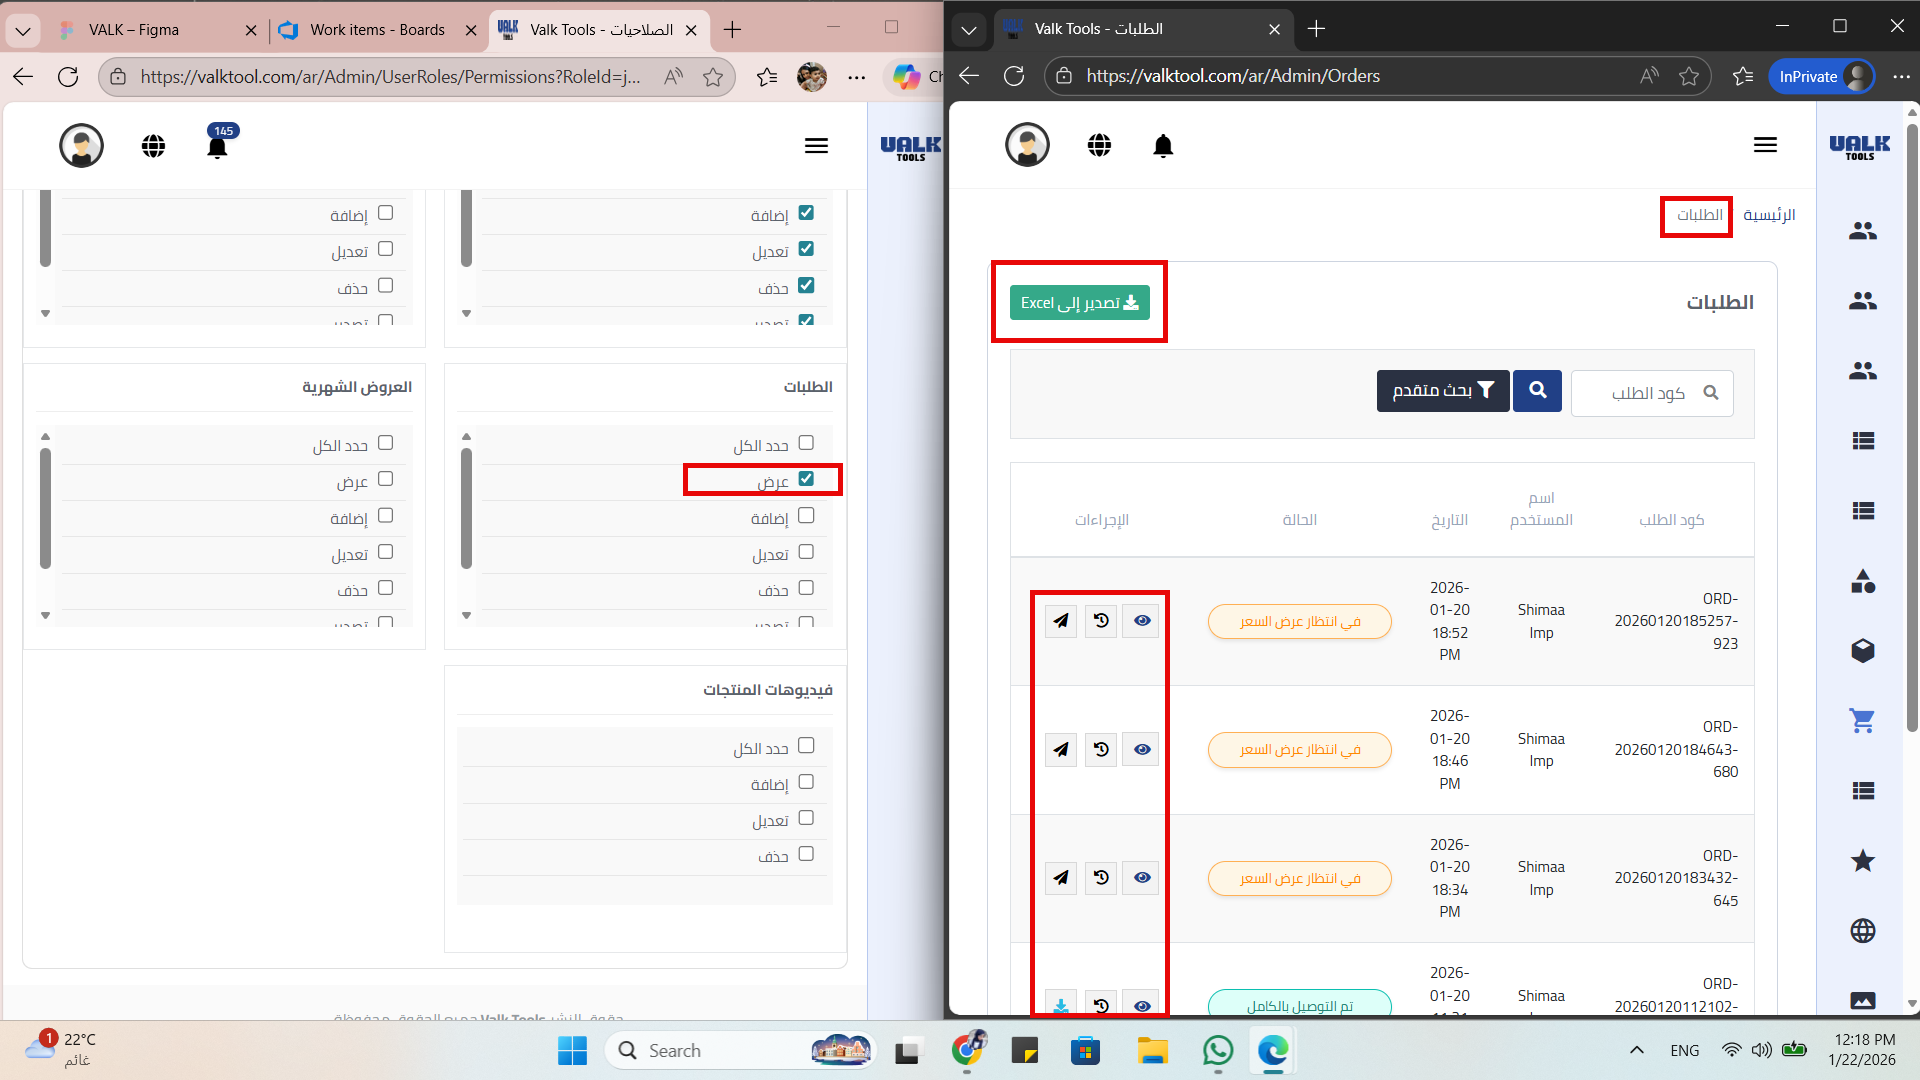The width and height of the screenshot is (1920, 1080).
Task: Check حدد الكل under العروض الشهرية
Action: [385, 443]
